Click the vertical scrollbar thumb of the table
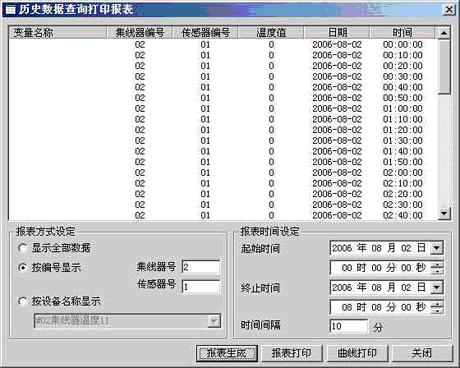460x368 pixels. [x=444, y=67]
